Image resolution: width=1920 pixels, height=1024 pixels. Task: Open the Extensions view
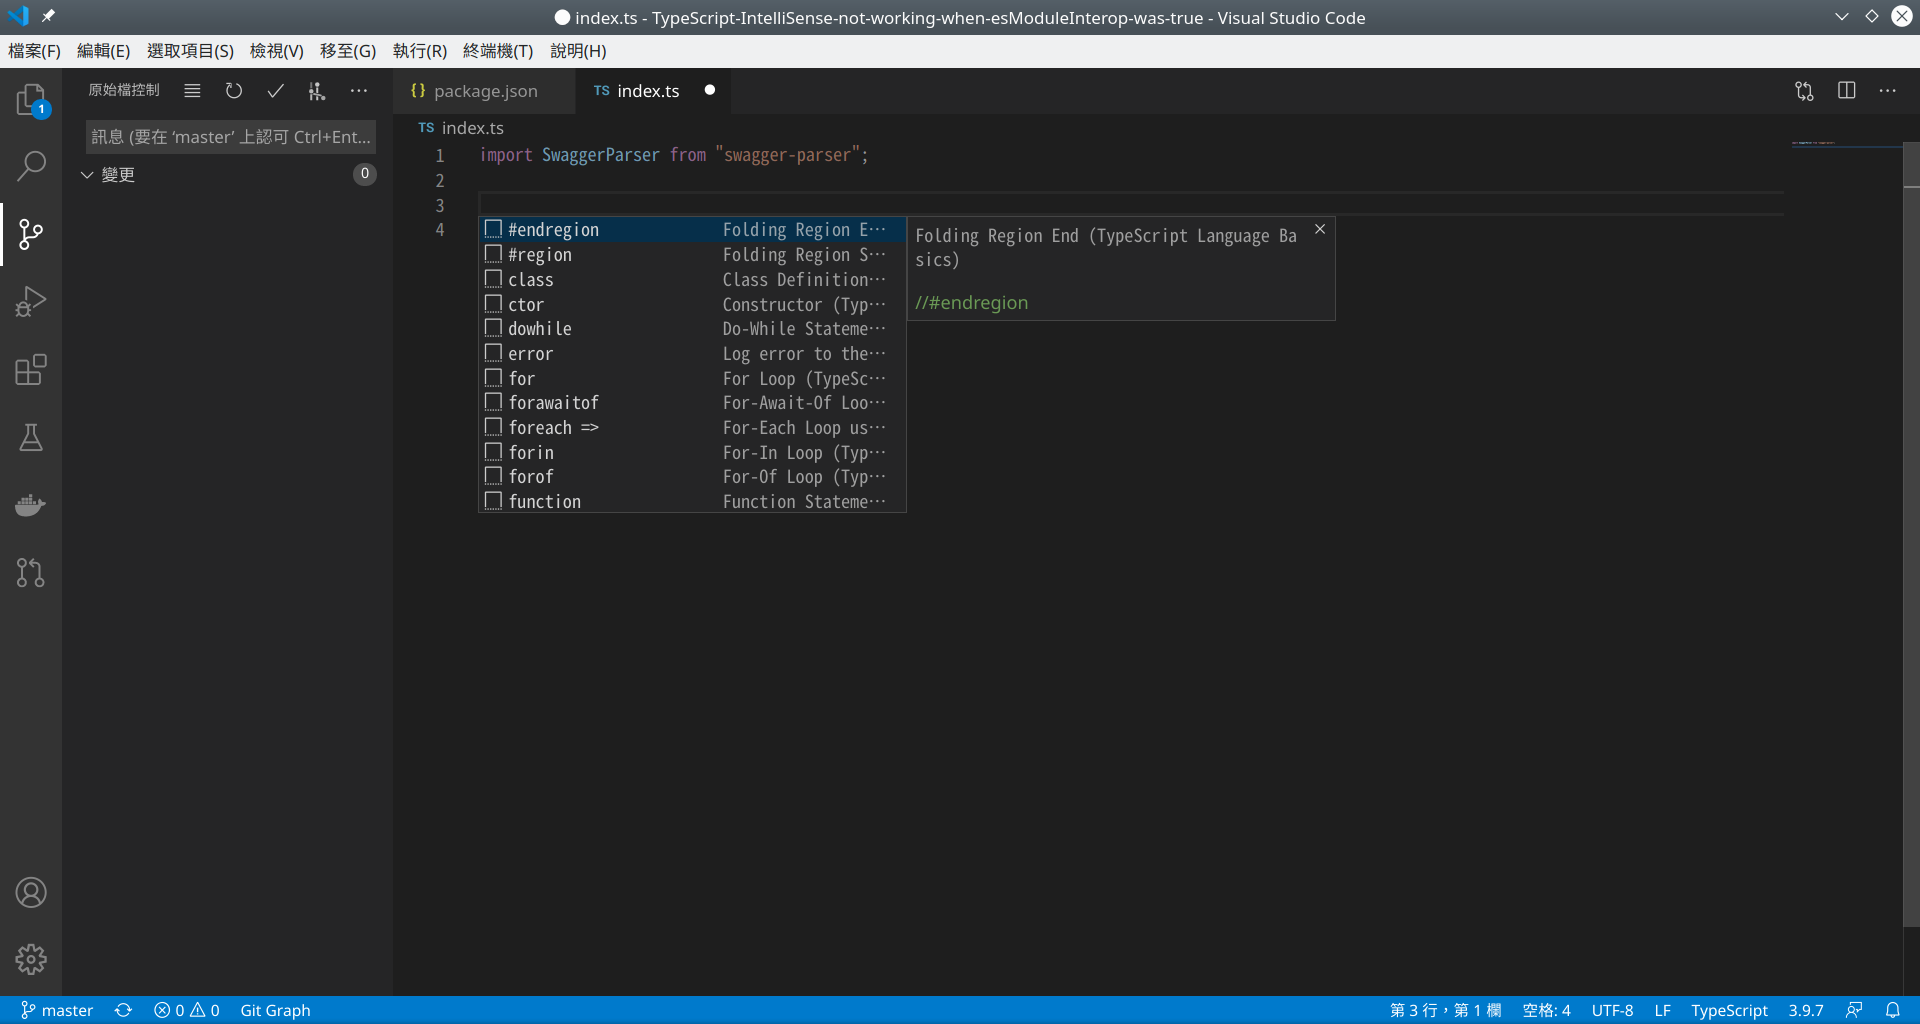31,370
